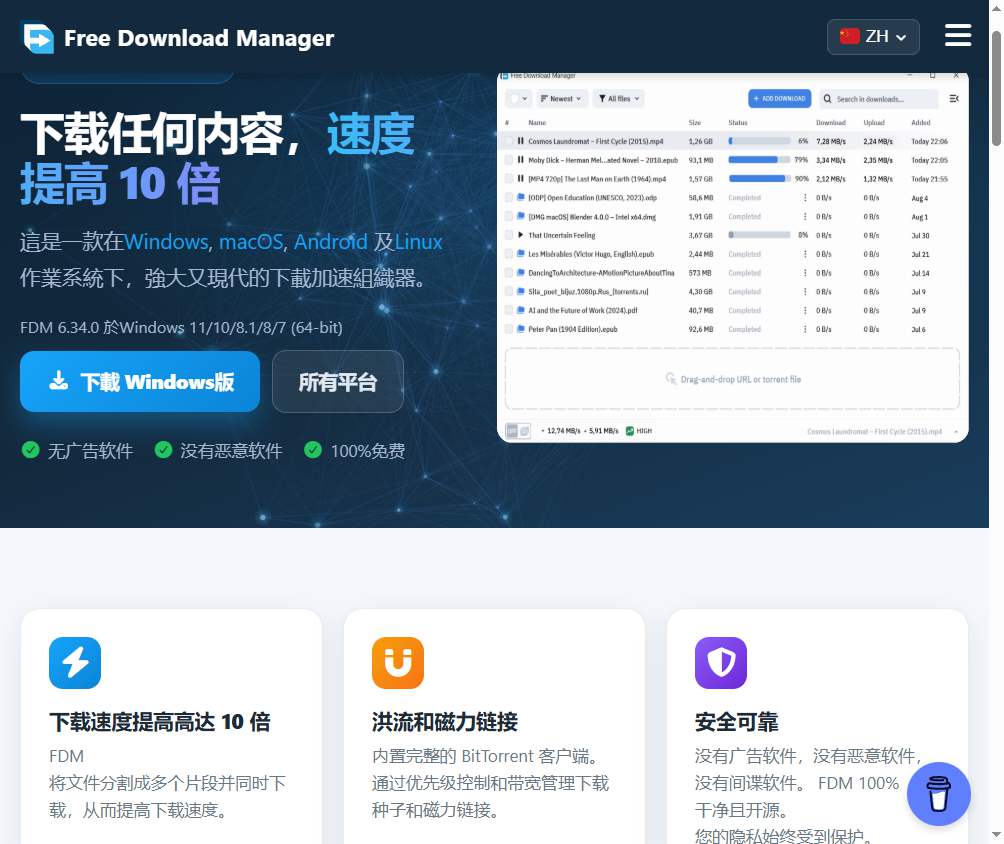The image size is (1004, 844).
Task: Click folder icon for Peter Pan epub
Action: pos(521,329)
